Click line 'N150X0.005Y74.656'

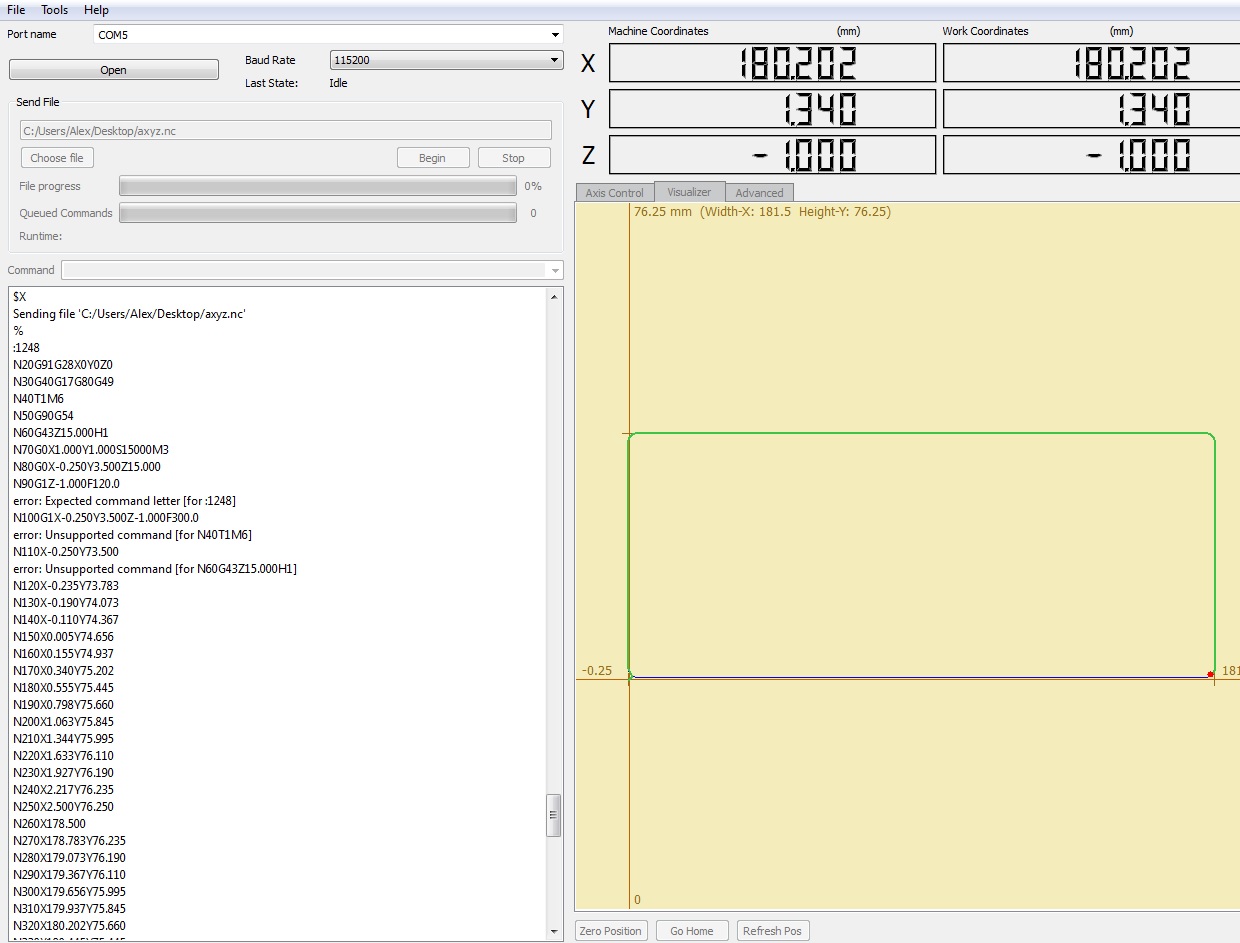(x=63, y=637)
